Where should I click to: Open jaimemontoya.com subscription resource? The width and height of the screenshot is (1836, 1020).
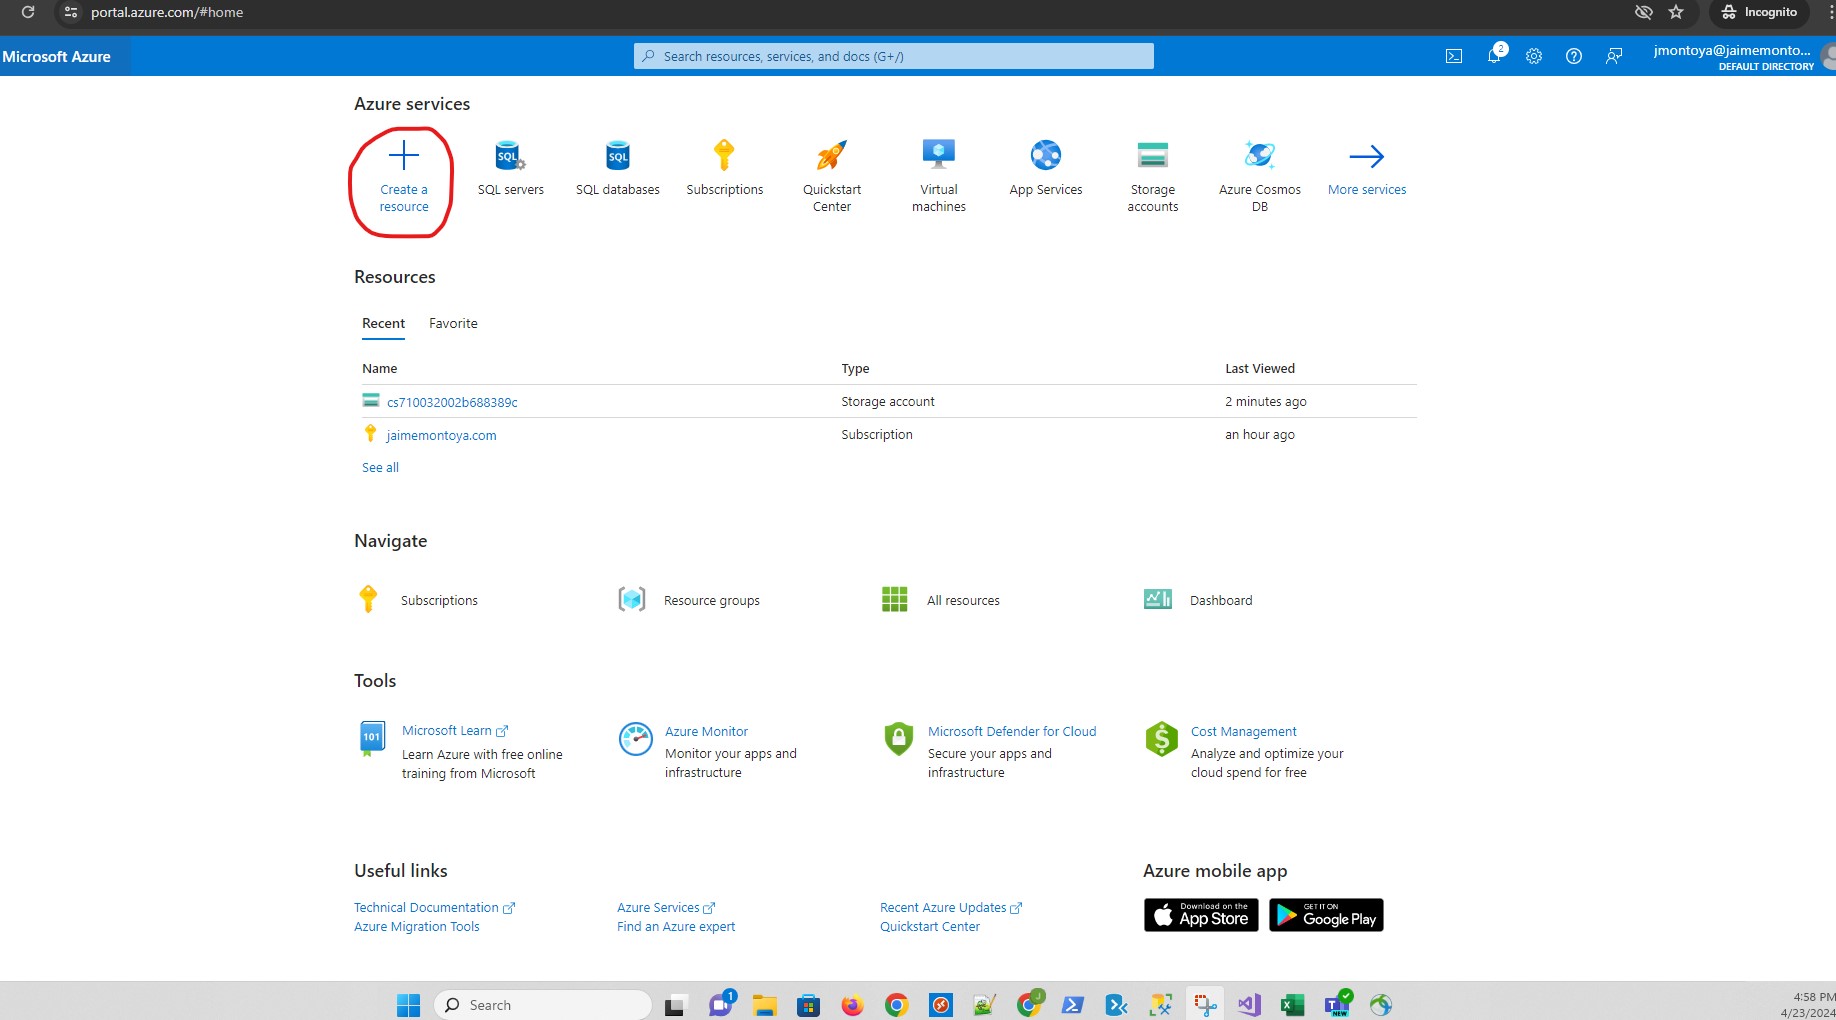point(441,435)
